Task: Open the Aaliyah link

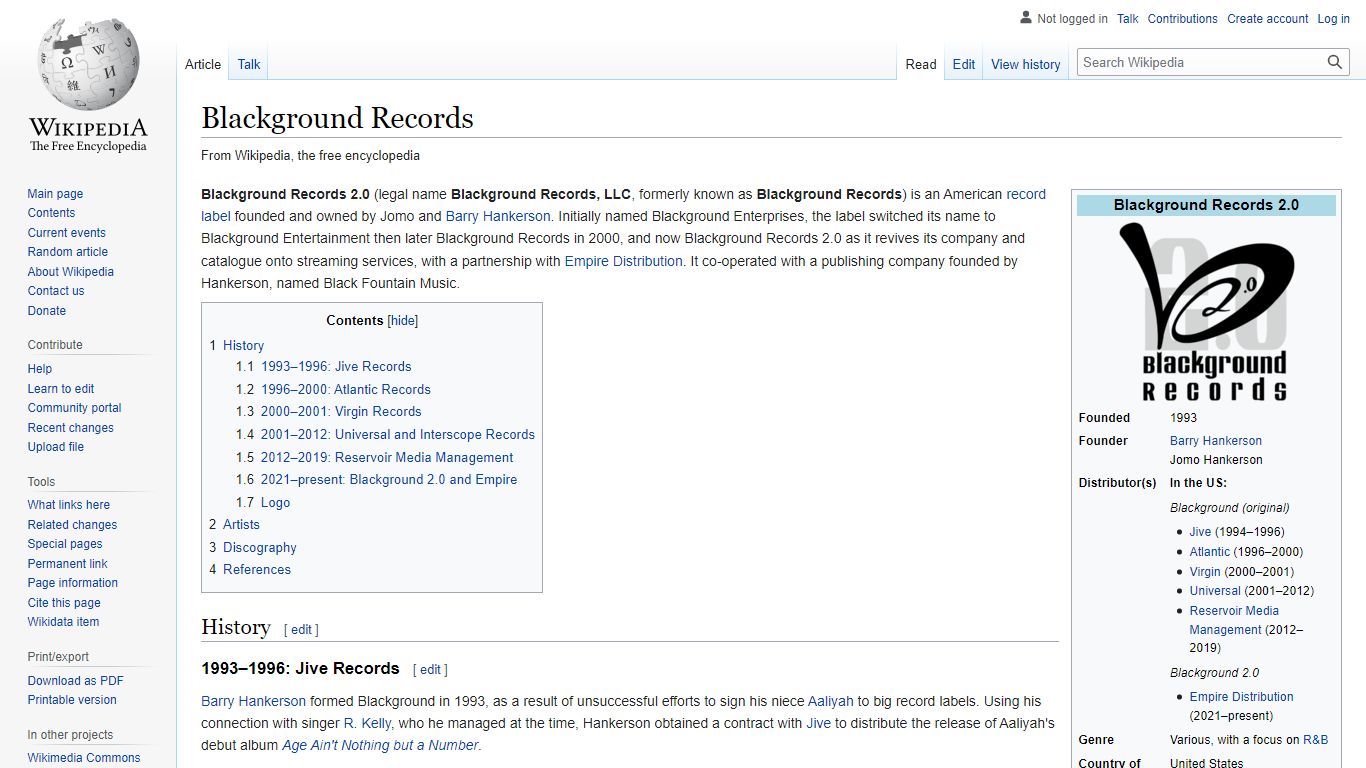Action: point(831,701)
